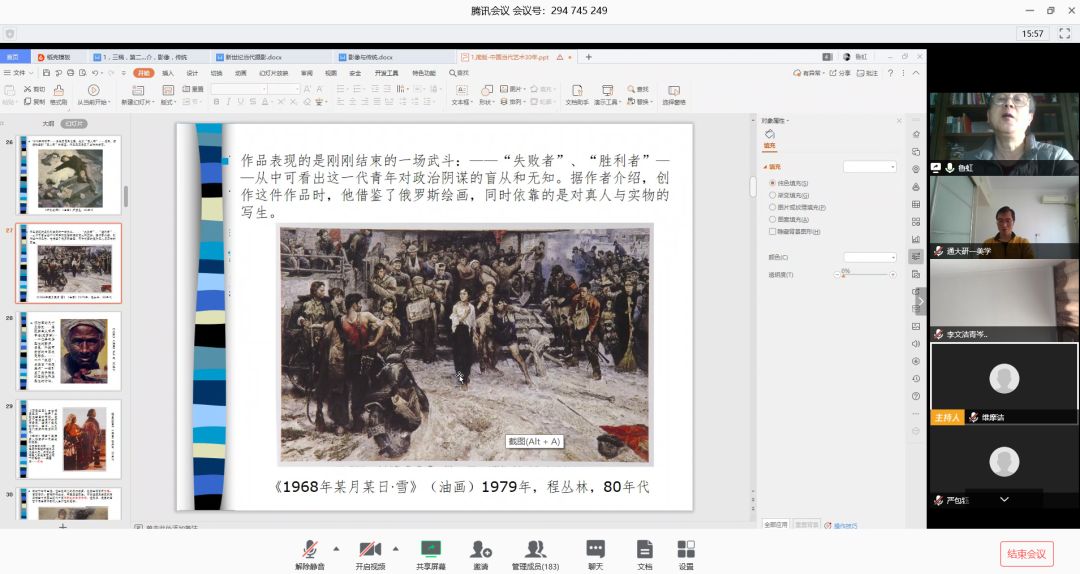Click the 分享 share button
Screen dimensions: 1080x574
(842, 73)
